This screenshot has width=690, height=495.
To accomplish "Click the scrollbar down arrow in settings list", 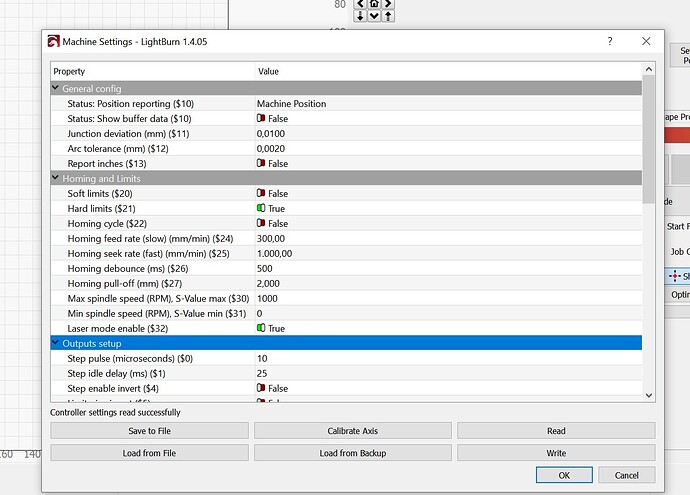I will click(649, 395).
